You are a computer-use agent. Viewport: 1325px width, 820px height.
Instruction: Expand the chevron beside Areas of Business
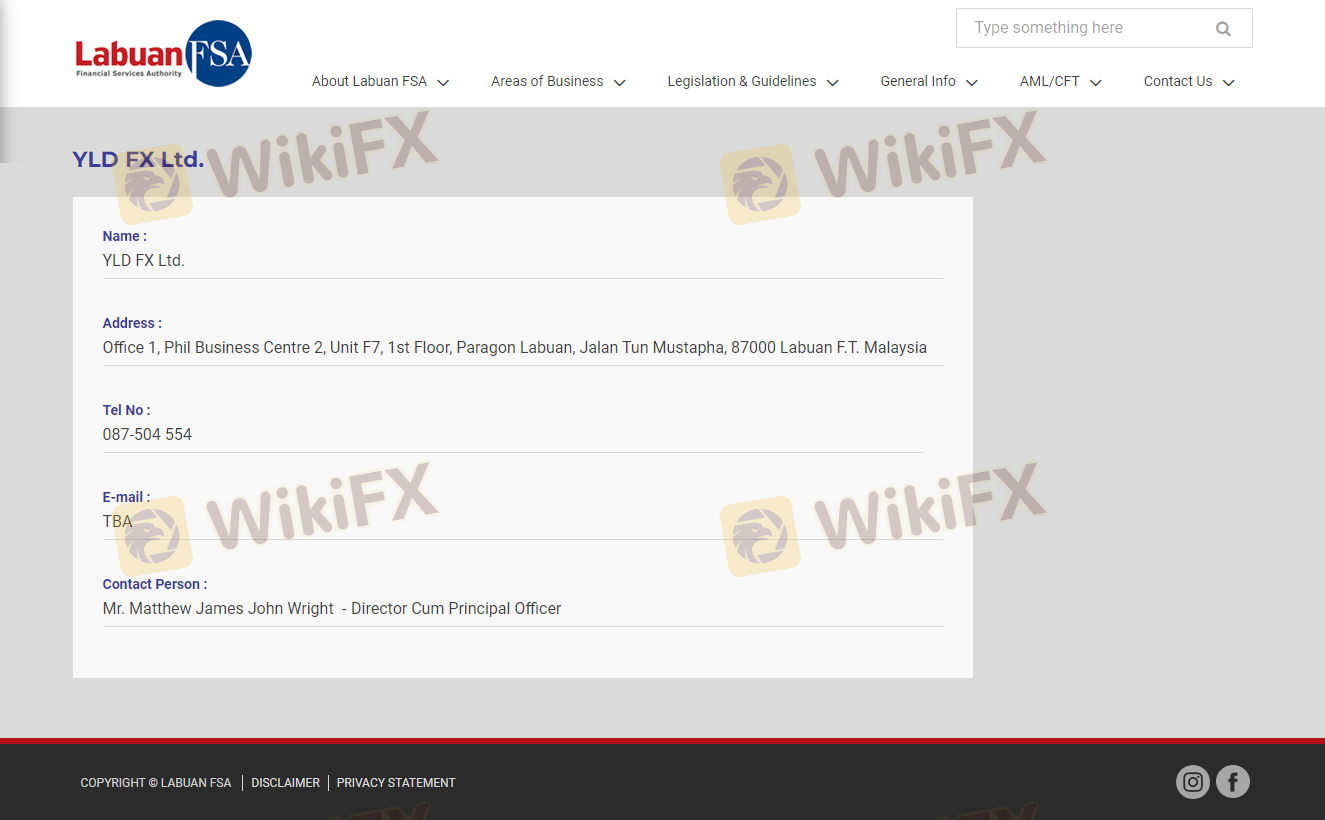[619, 83]
